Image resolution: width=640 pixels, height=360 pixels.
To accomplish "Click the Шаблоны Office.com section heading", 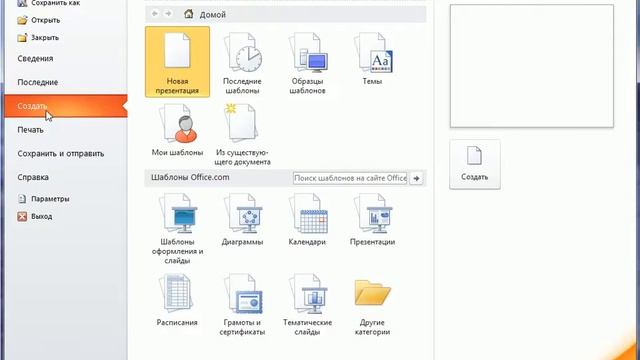I will [x=190, y=177].
